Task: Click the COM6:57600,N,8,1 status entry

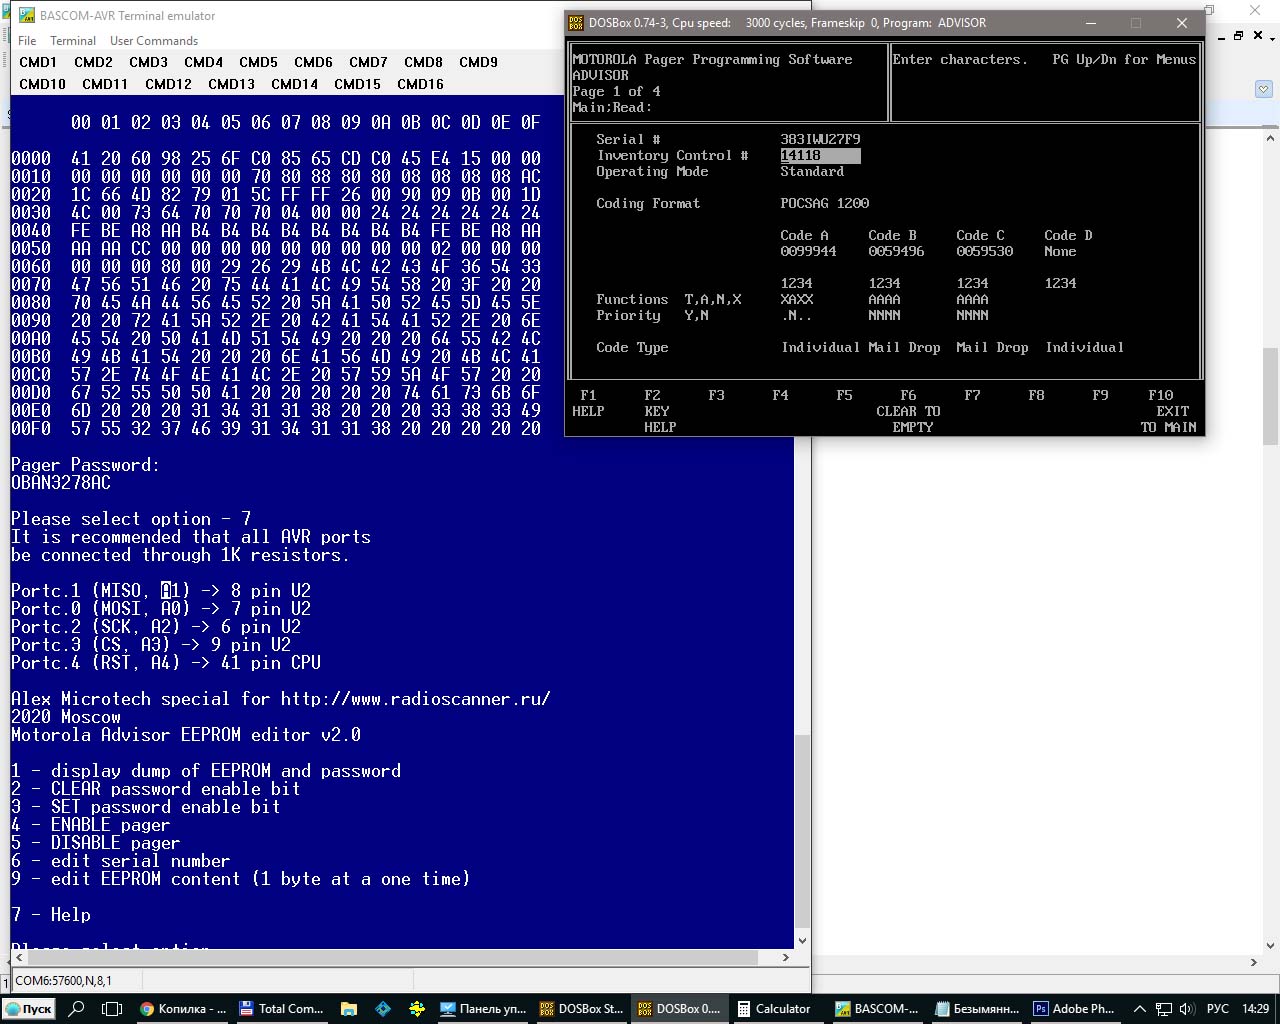Action: pos(63,981)
